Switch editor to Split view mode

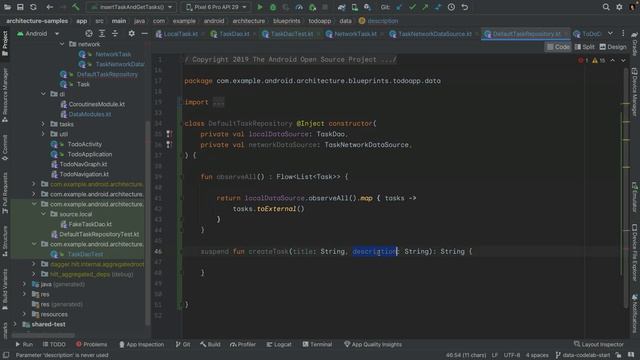[x=584, y=47]
